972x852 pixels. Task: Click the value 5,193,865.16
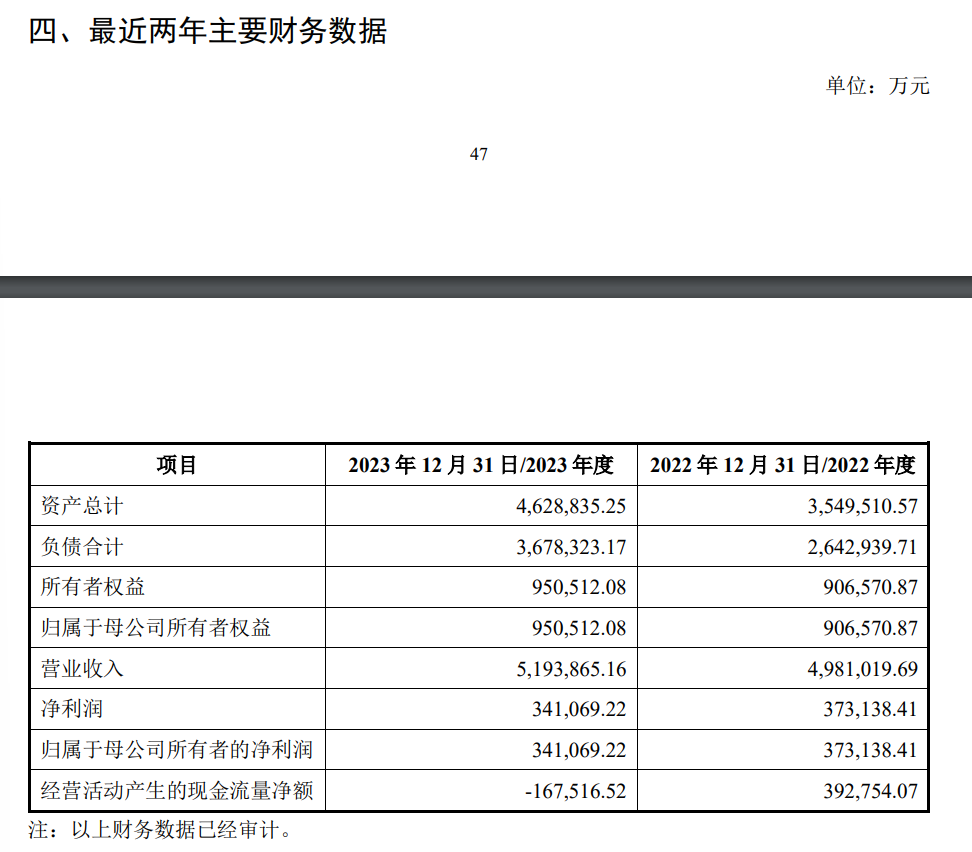click(x=571, y=669)
